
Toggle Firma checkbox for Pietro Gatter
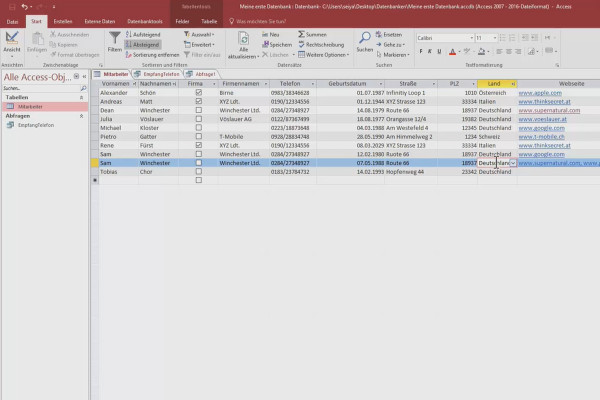199,136
